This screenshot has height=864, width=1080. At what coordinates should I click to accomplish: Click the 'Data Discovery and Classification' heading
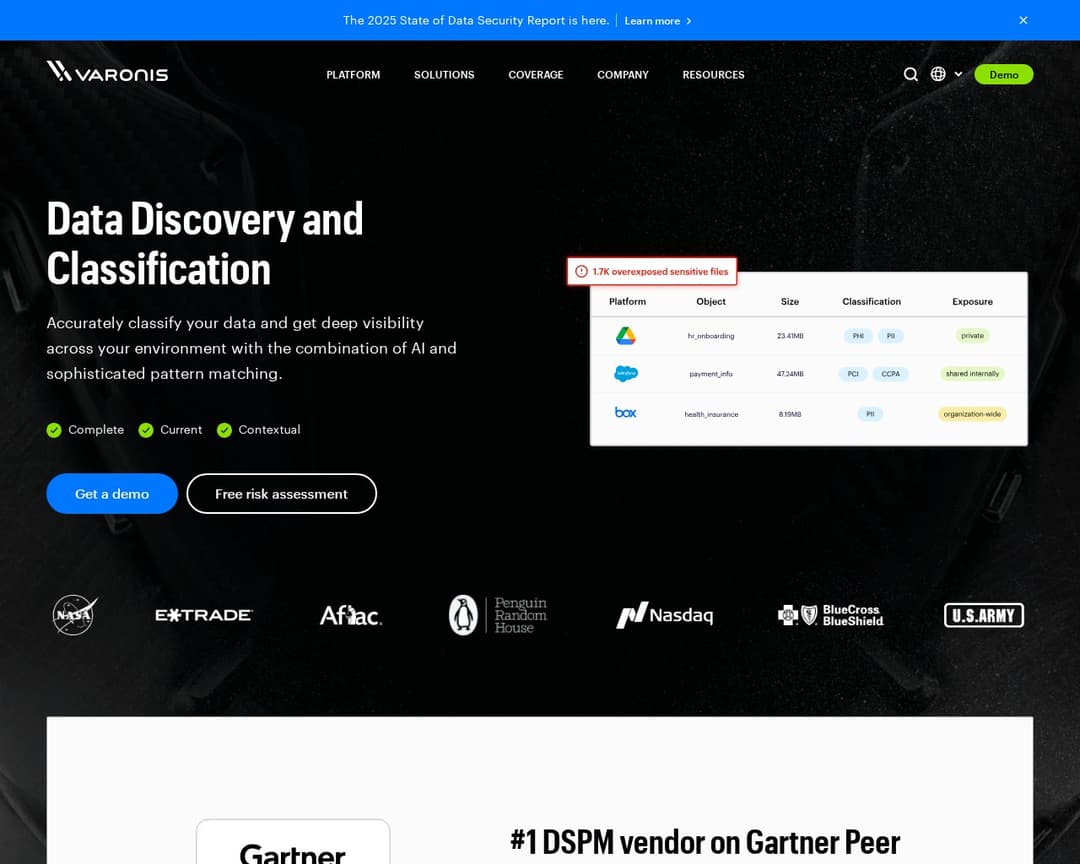click(x=205, y=243)
